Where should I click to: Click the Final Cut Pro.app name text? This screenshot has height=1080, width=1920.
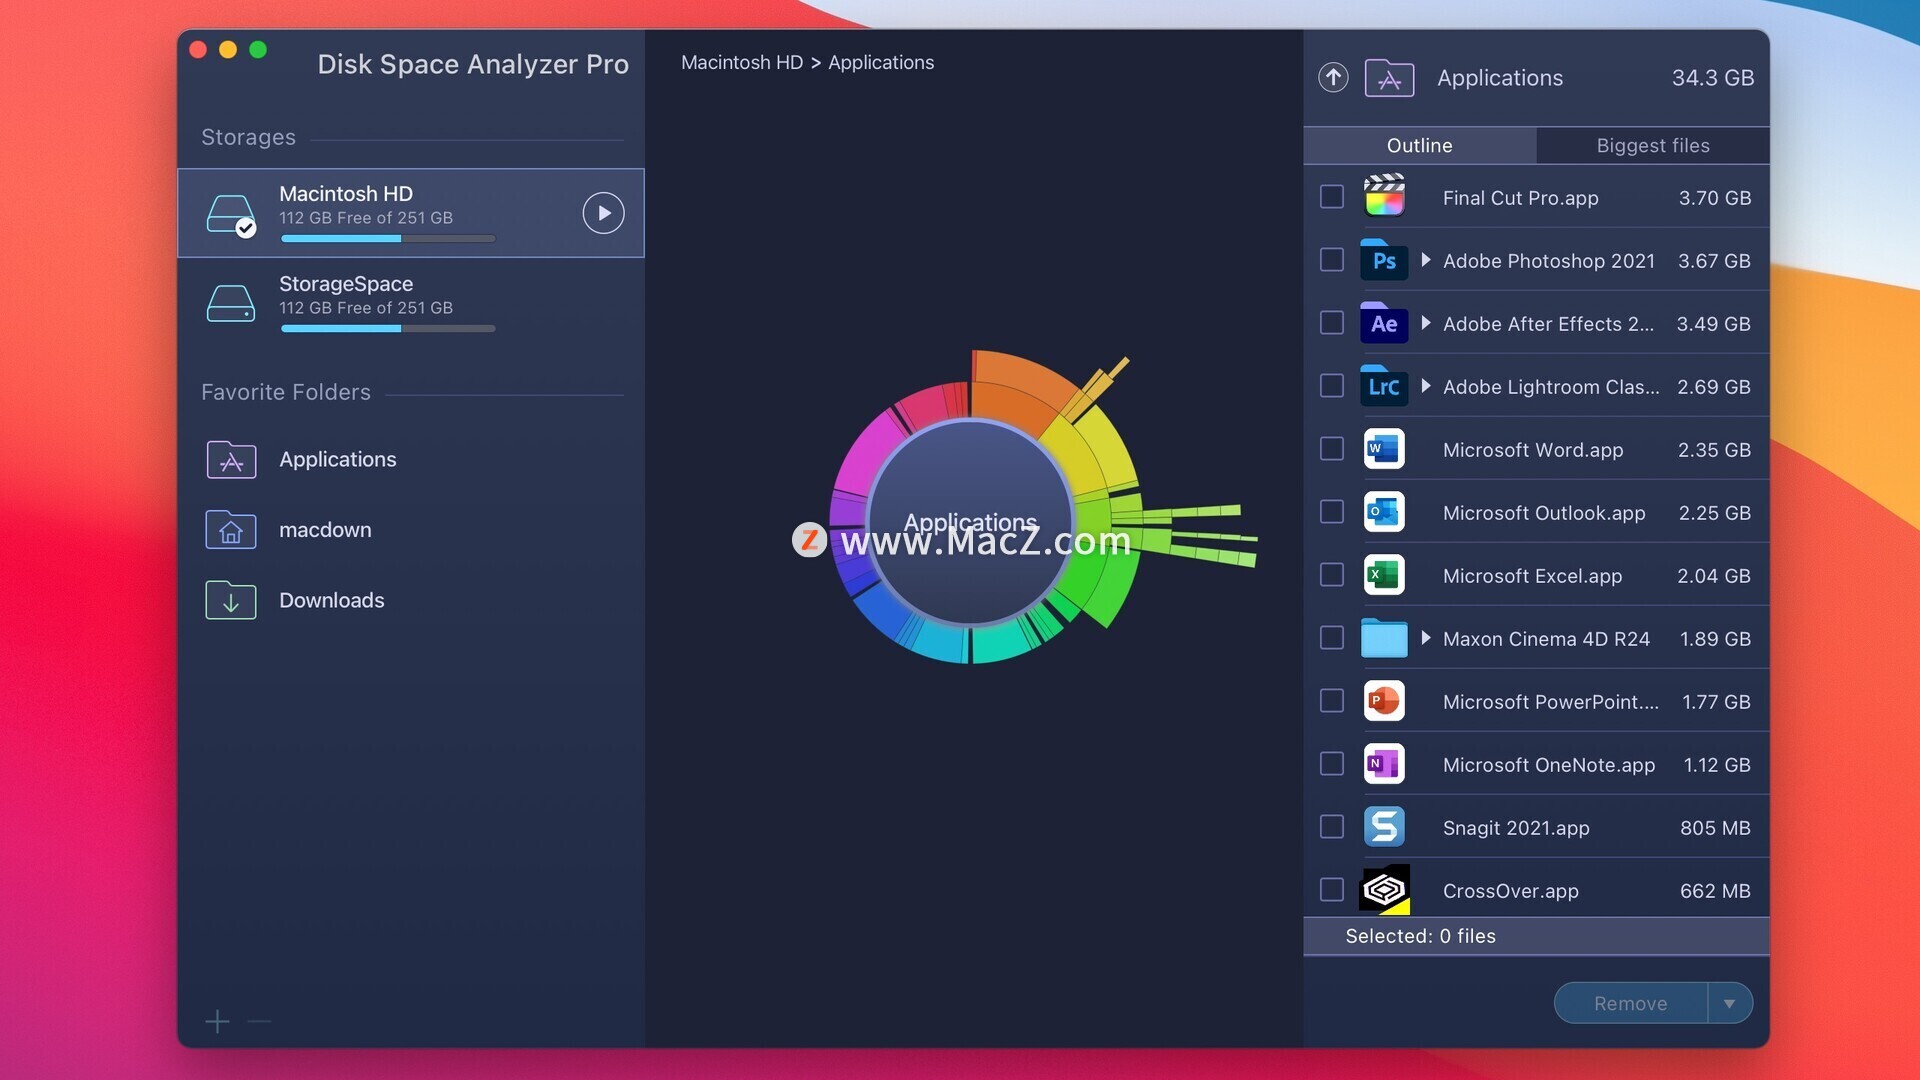(x=1520, y=198)
